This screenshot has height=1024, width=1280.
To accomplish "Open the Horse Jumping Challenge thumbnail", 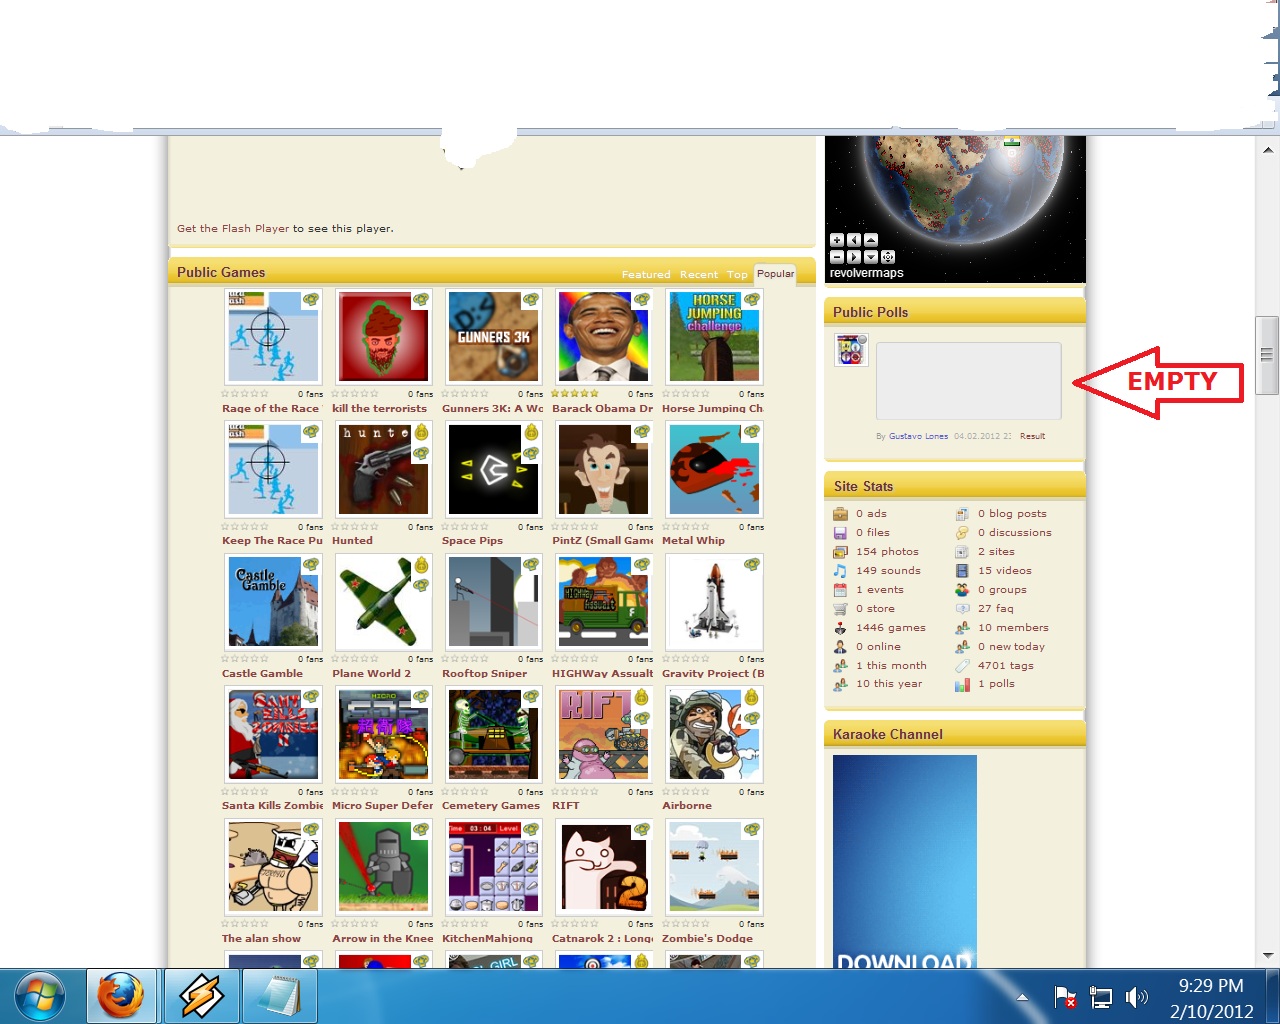I will click(x=714, y=337).
